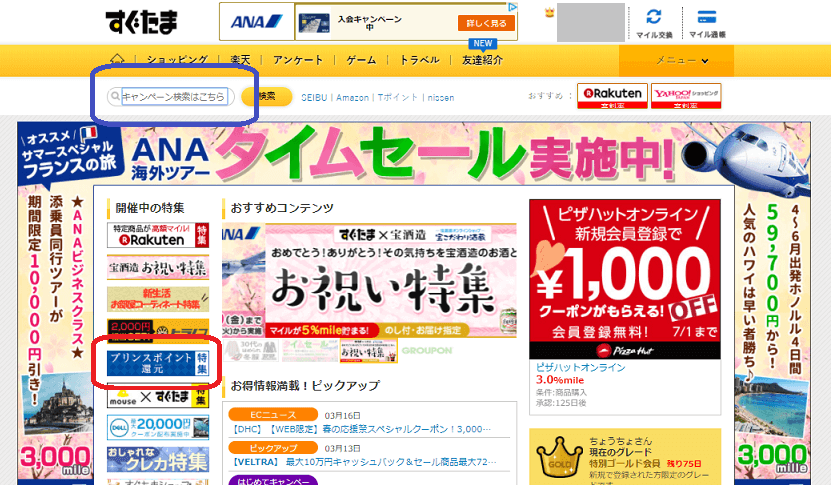
Task: Click the すぐたま site logo
Action: (142, 22)
